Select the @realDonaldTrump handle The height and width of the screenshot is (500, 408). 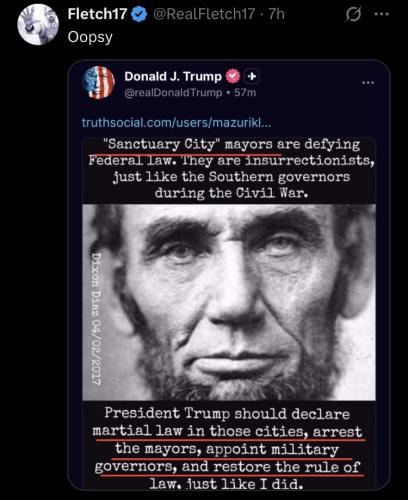pyautogui.click(x=173, y=92)
